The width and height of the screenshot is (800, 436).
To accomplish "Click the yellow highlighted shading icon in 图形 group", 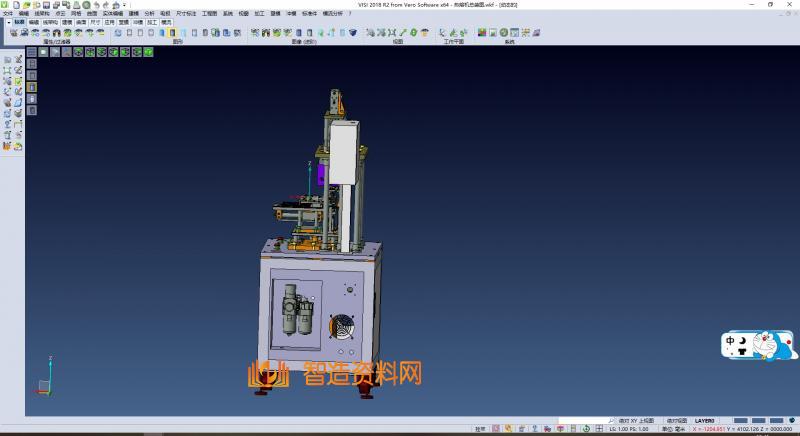I will coord(172,33).
